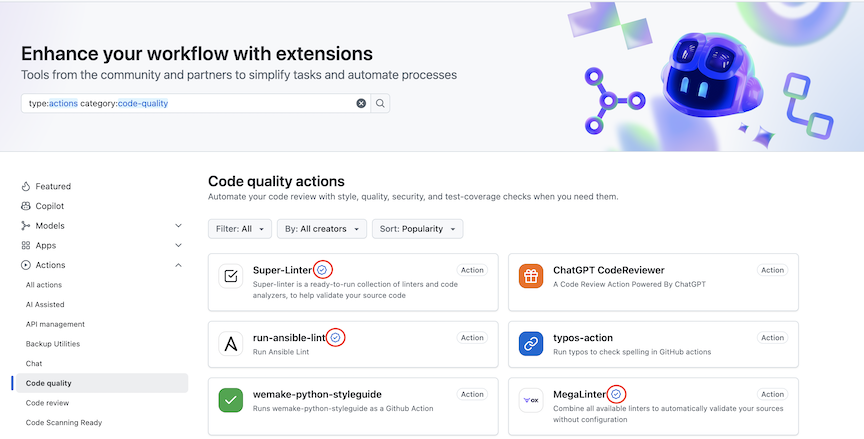Select Backup Utilities category
864x439 pixels.
53,344
